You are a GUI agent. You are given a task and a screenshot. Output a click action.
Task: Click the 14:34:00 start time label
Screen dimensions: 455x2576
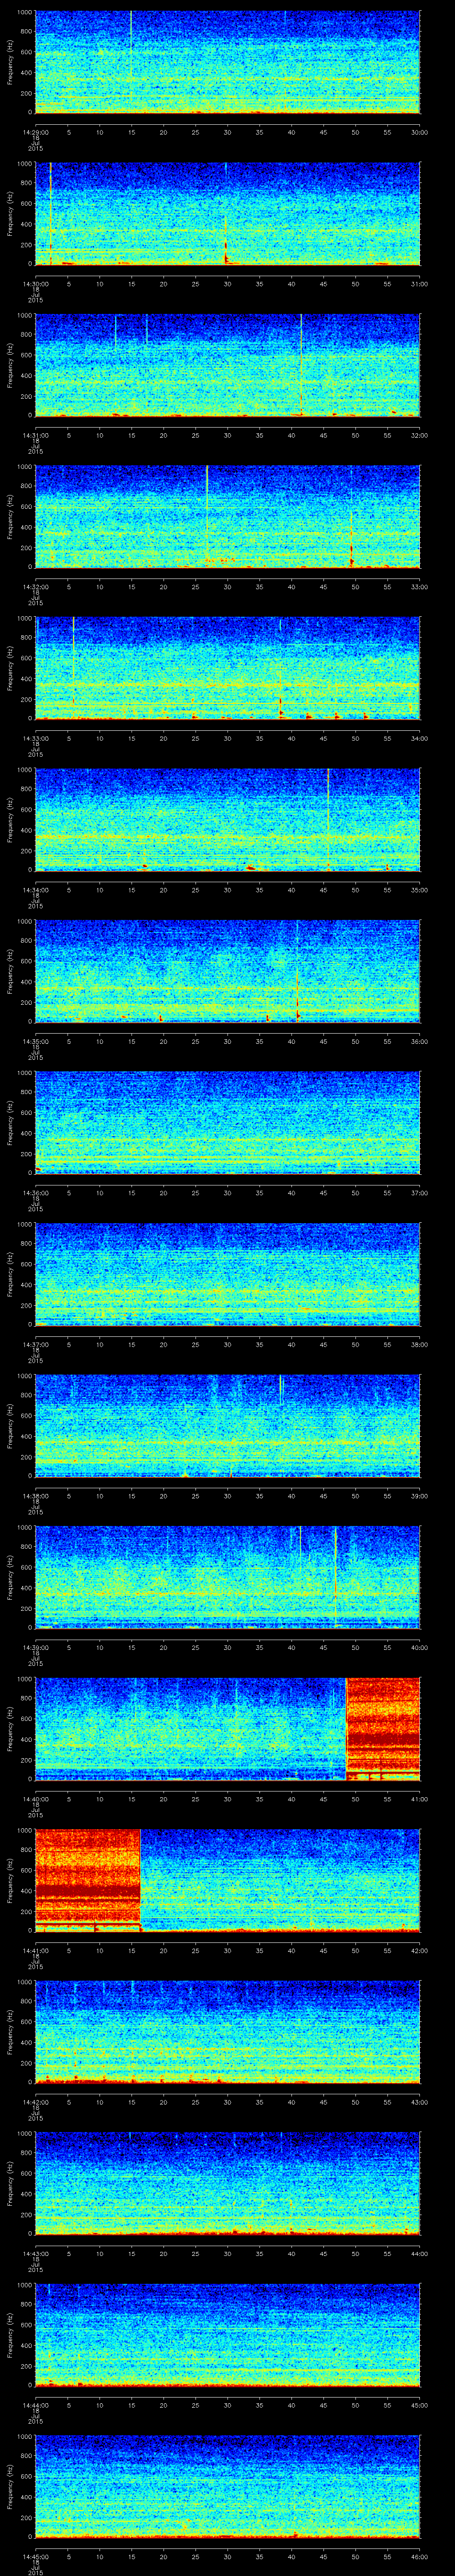(x=35, y=890)
